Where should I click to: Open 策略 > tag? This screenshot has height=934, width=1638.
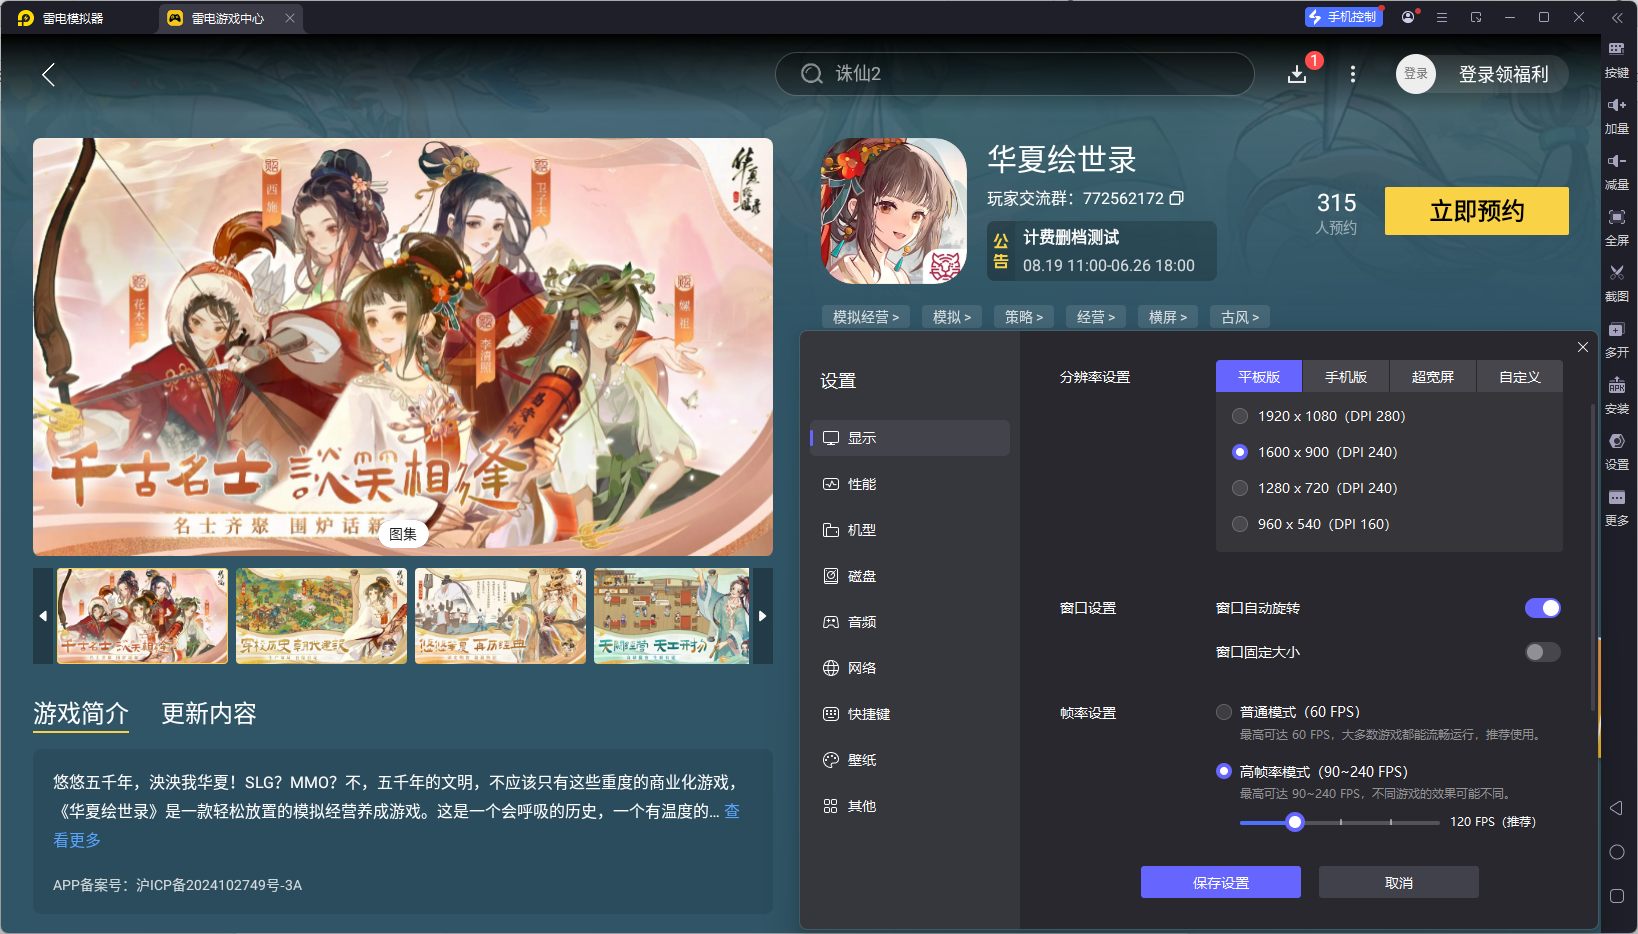click(x=1024, y=317)
